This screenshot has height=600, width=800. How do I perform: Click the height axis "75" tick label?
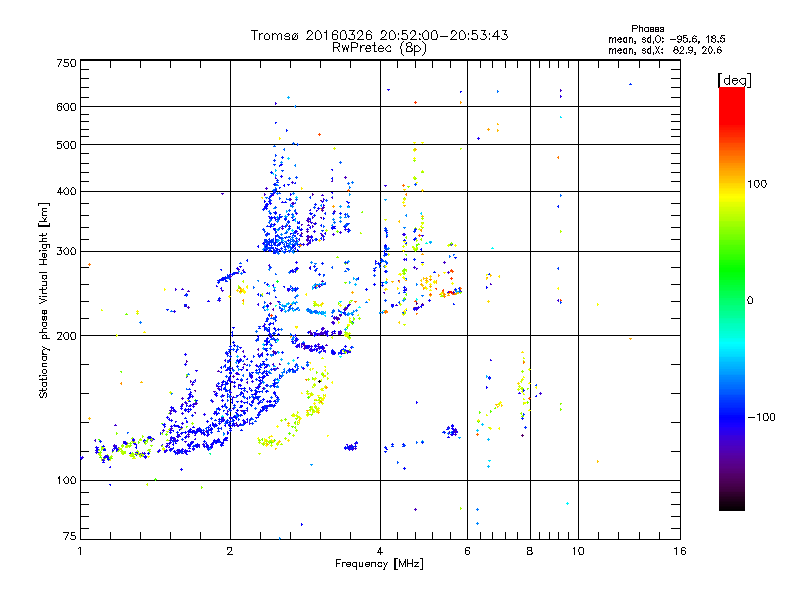[x=70, y=536]
